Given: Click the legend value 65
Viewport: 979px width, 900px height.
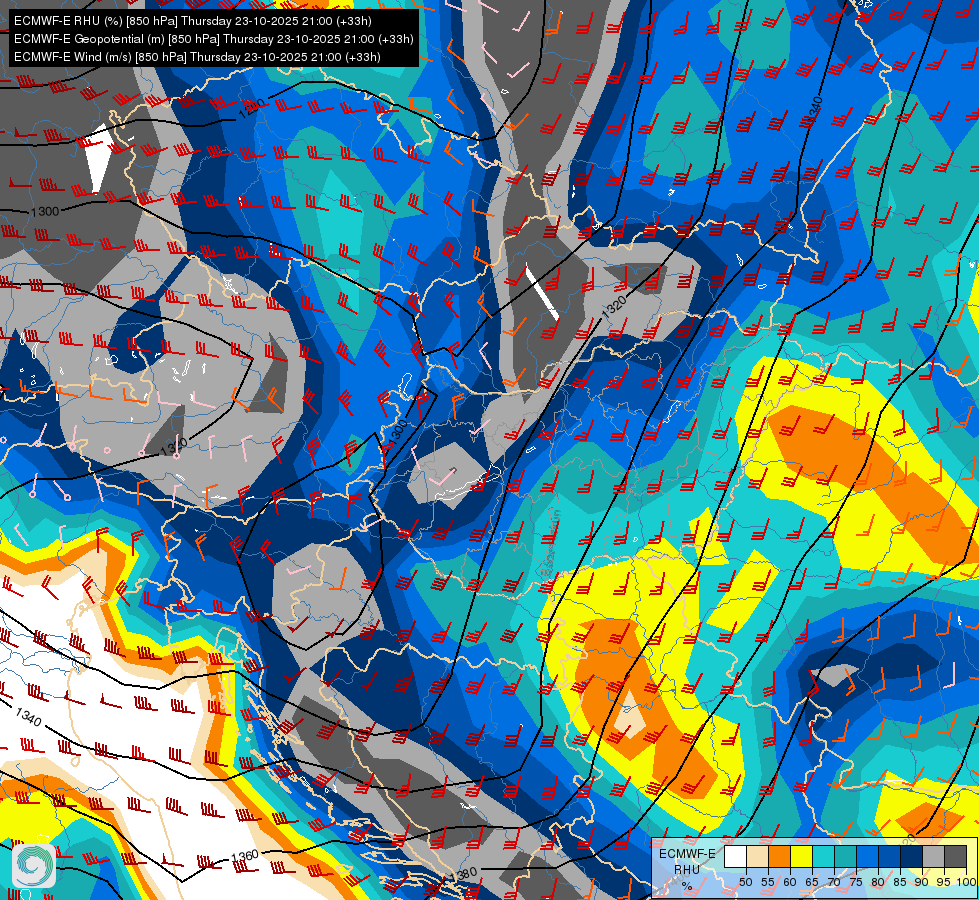Looking at the screenshot, I should pyautogui.click(x=812, y=882).
